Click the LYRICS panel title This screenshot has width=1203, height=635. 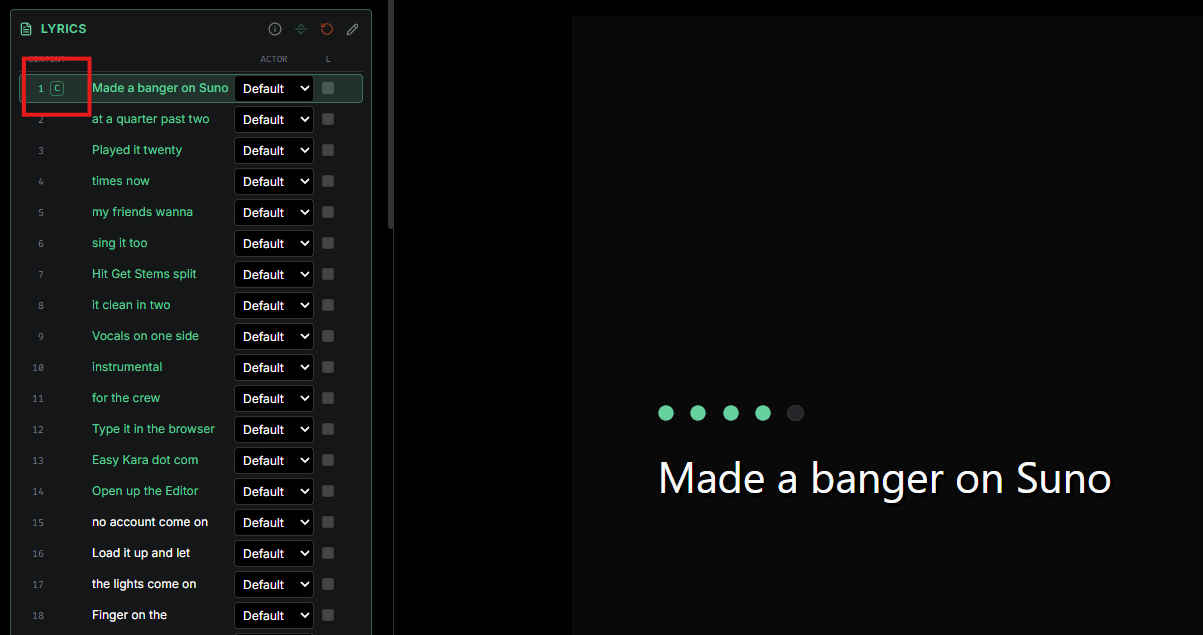(64, 29)
